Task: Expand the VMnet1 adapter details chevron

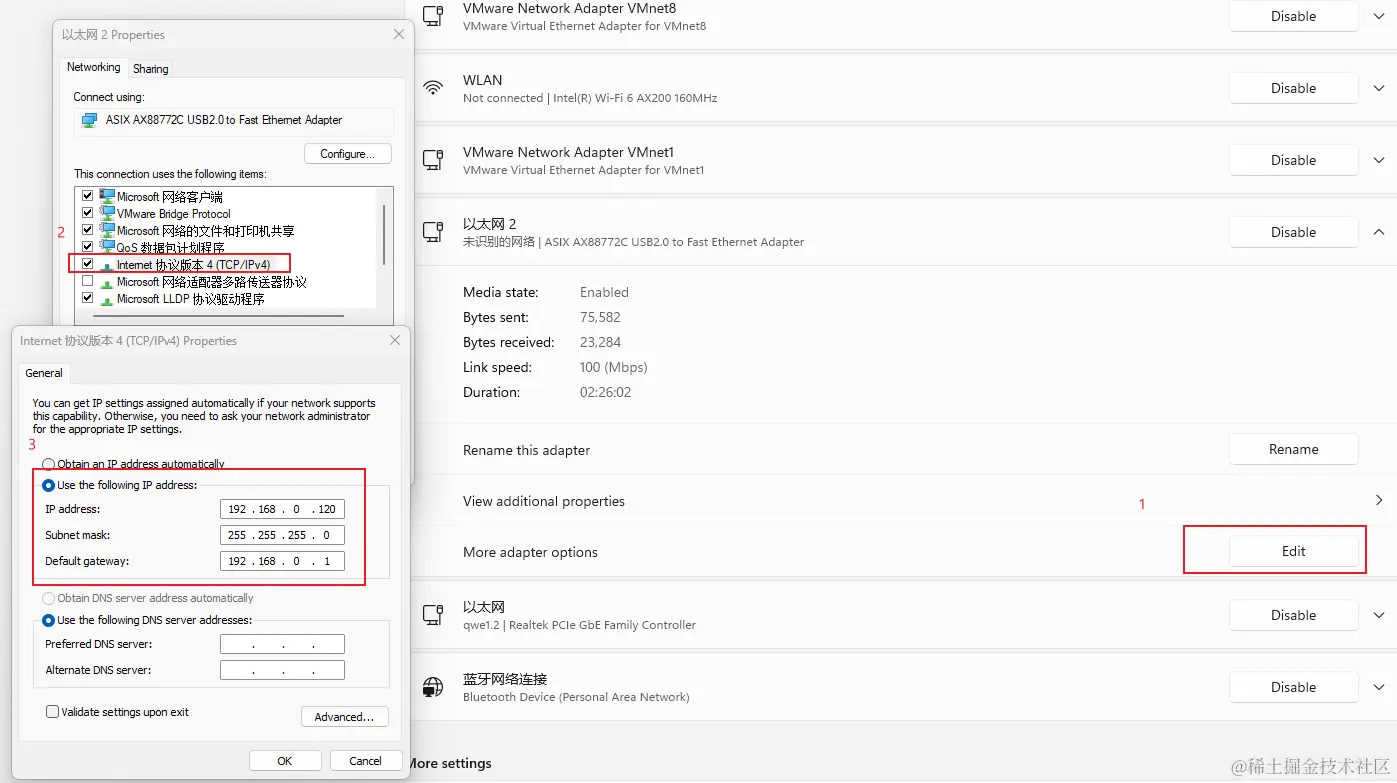Action: click(1379, 160)
